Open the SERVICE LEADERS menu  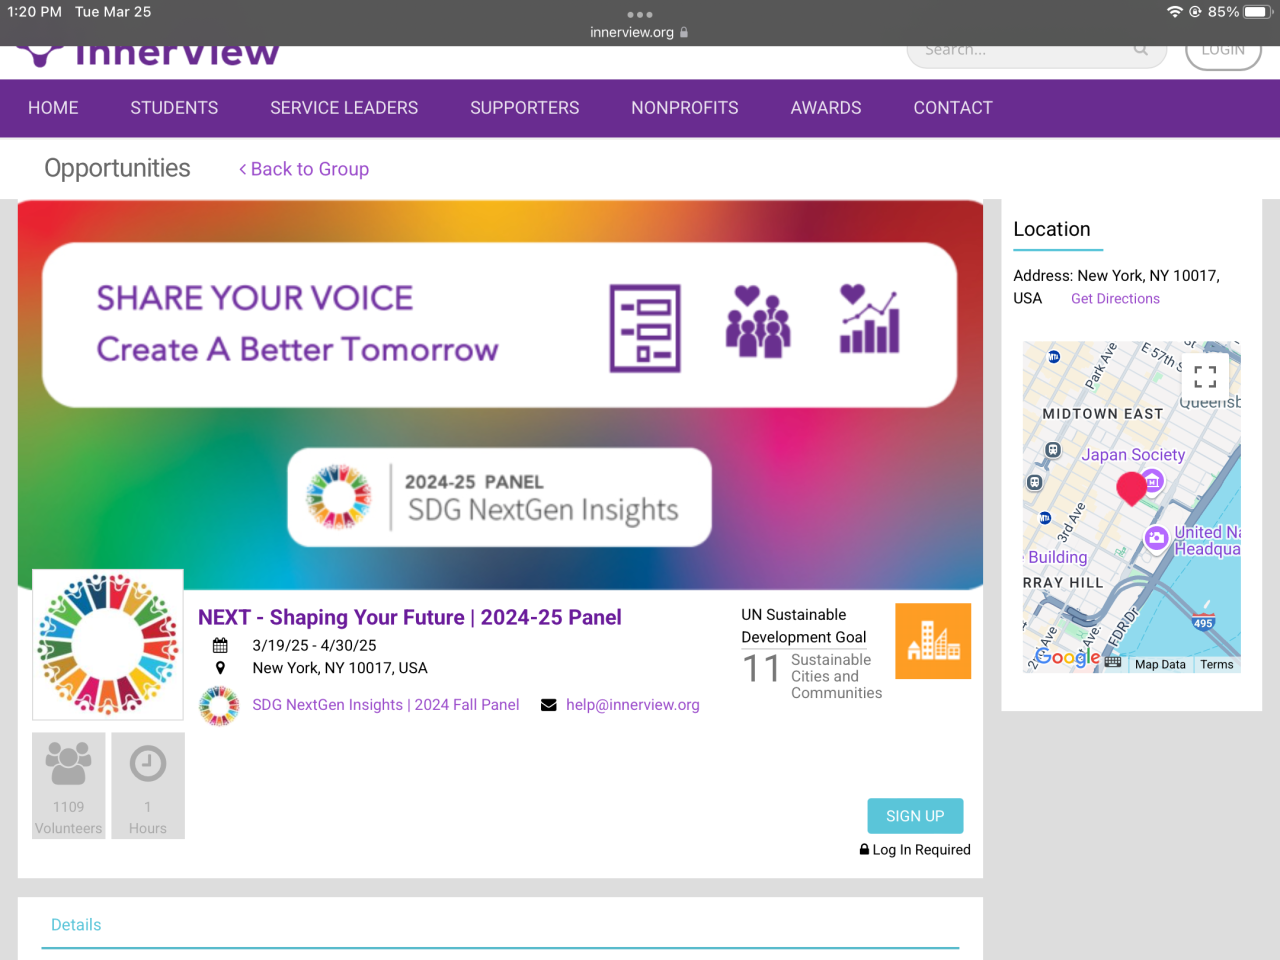(344, 108)
